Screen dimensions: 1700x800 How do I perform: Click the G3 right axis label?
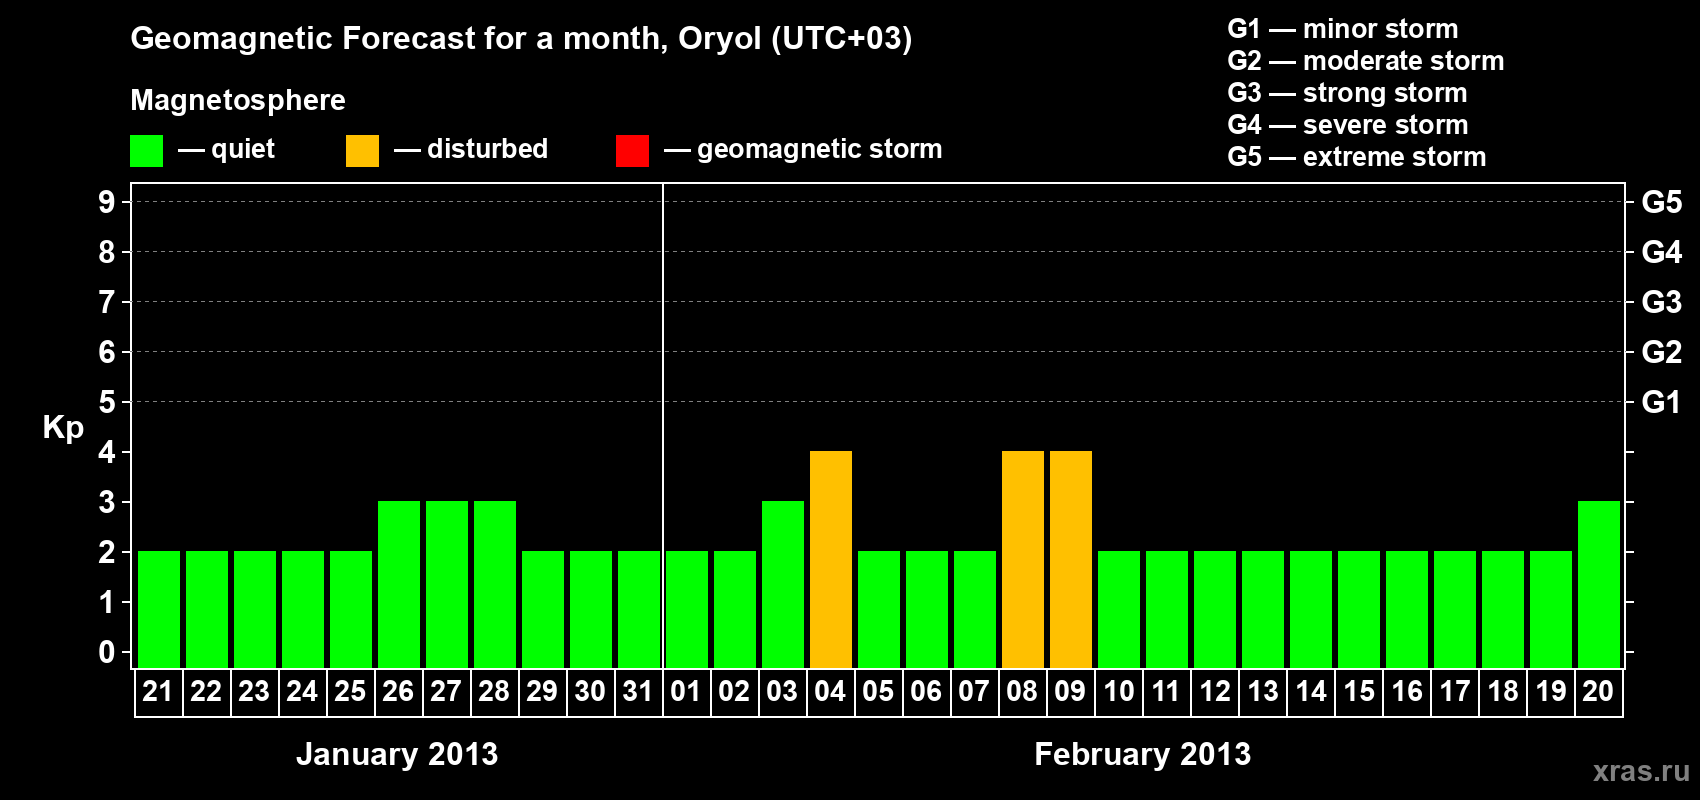[1662, 302]
